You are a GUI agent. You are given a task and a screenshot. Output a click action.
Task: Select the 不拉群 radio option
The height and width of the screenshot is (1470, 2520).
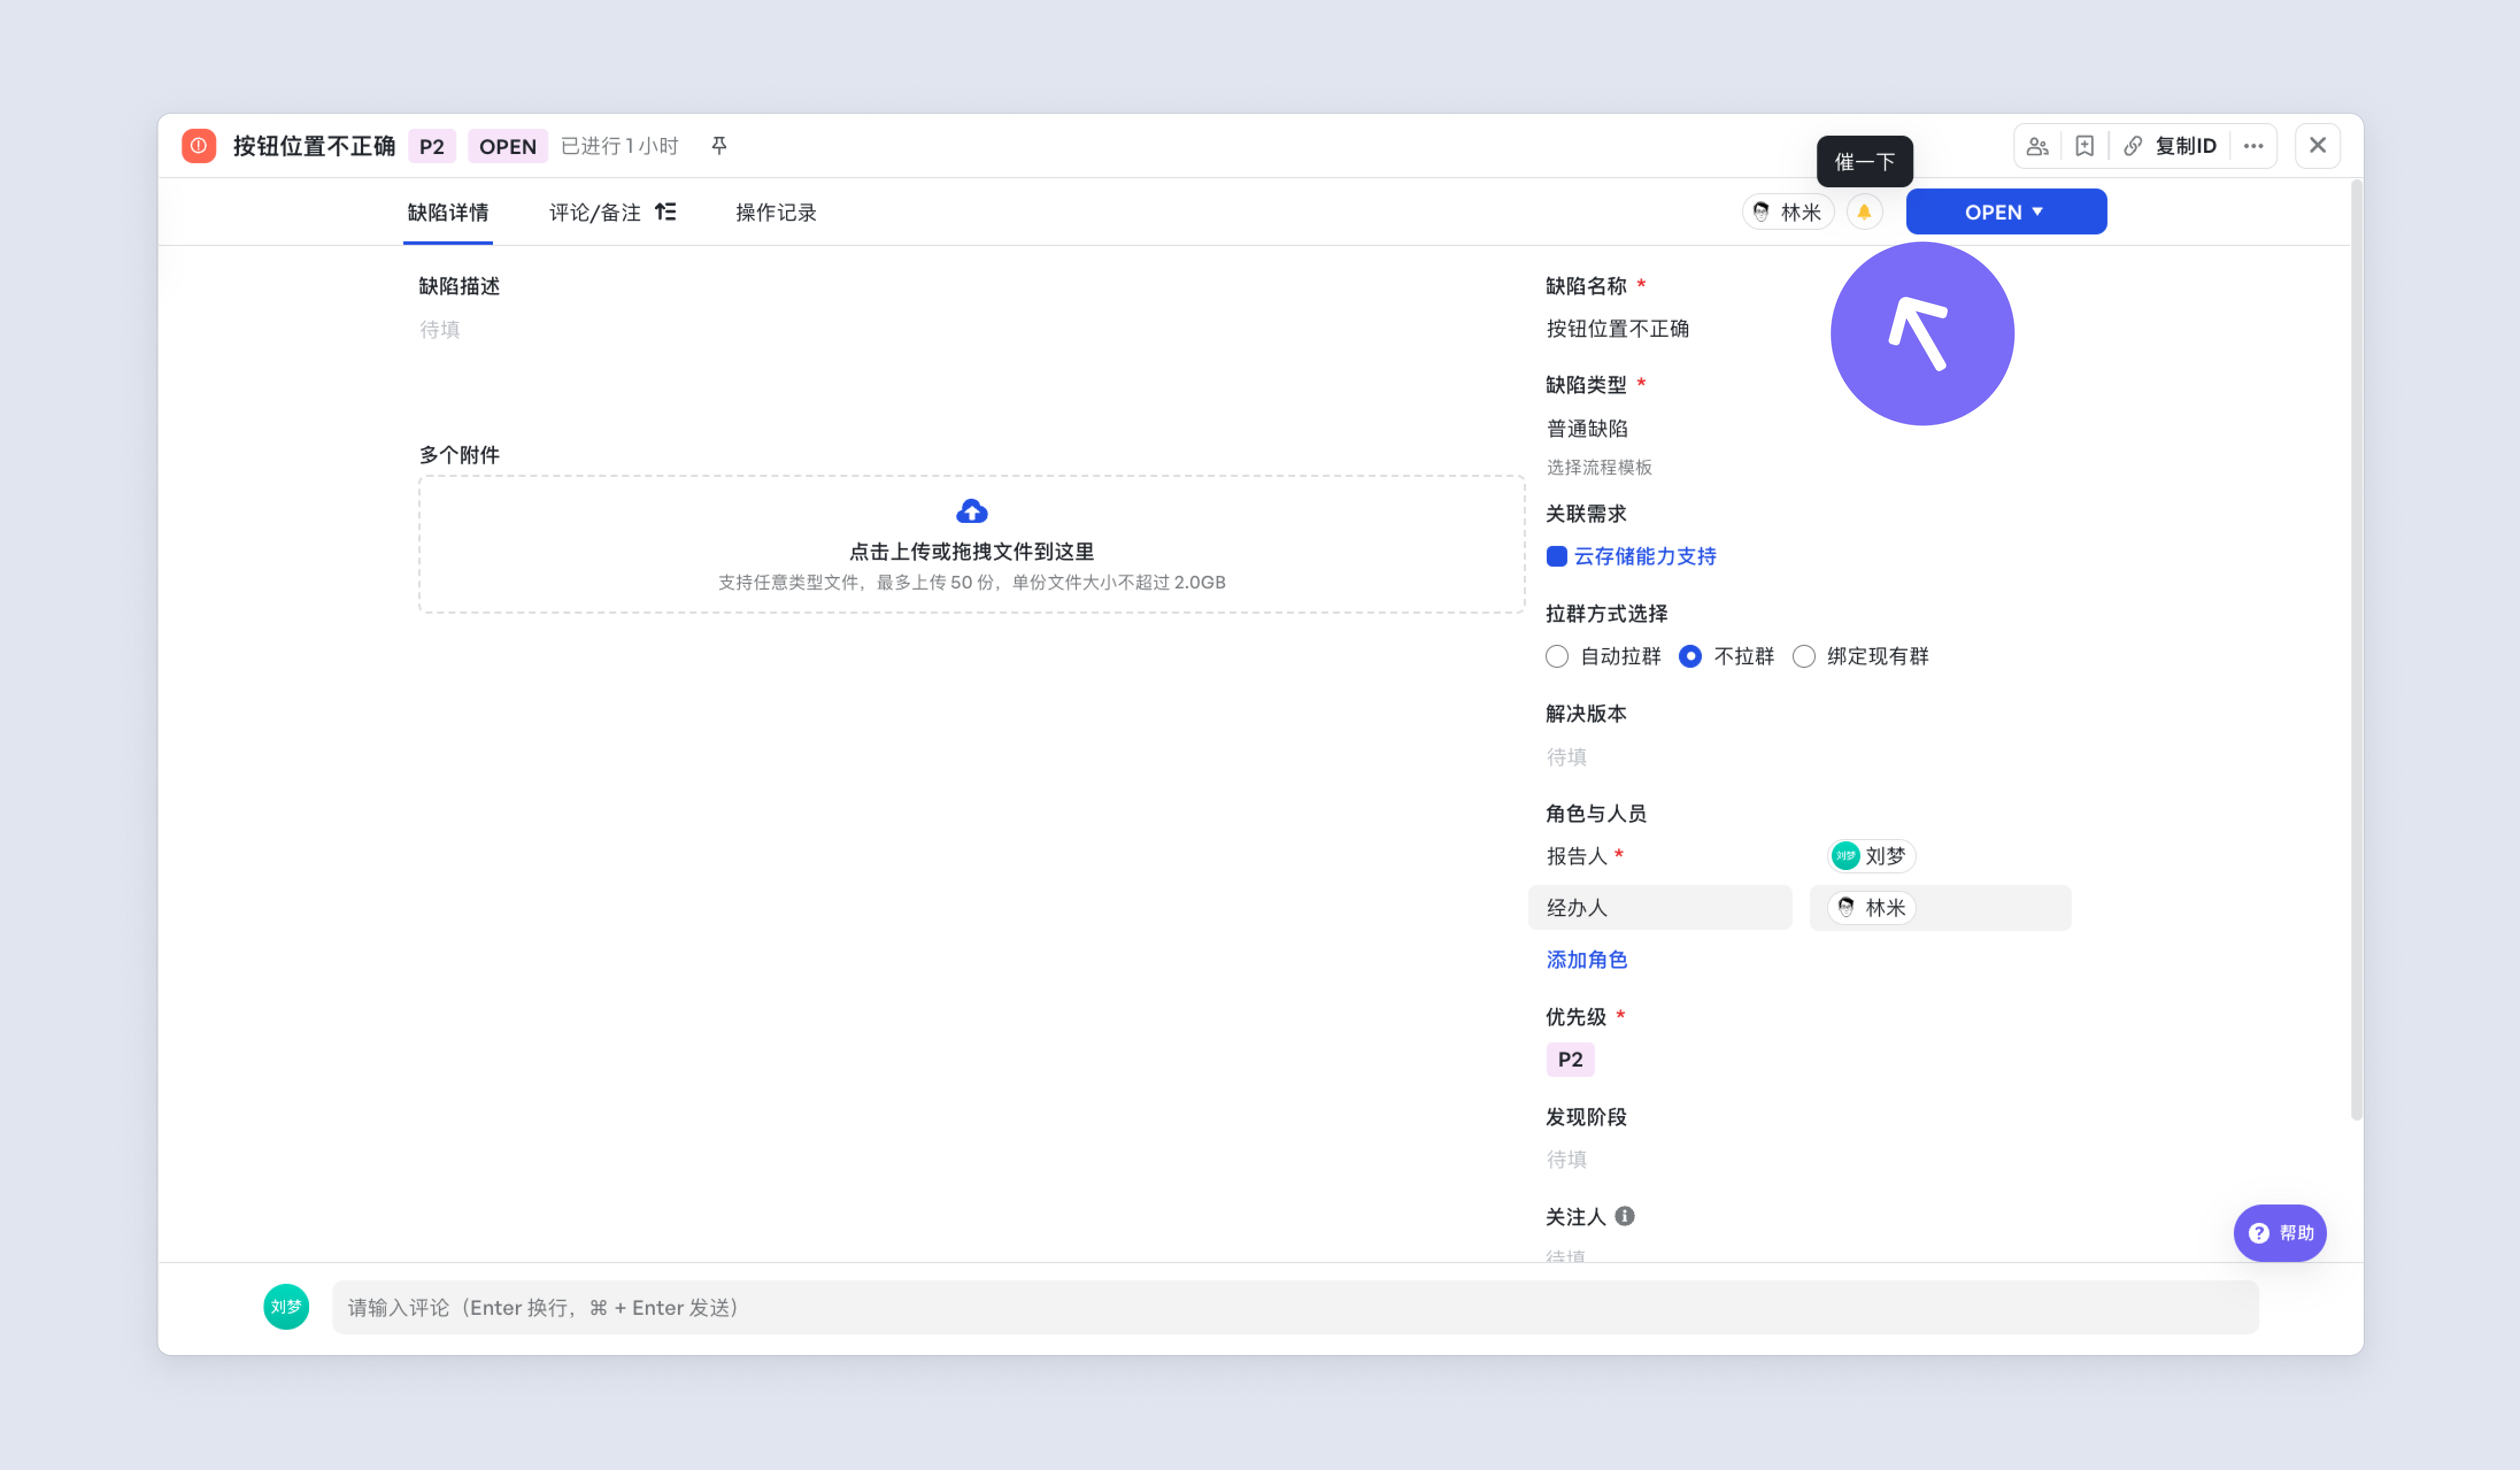[1690, 656]
